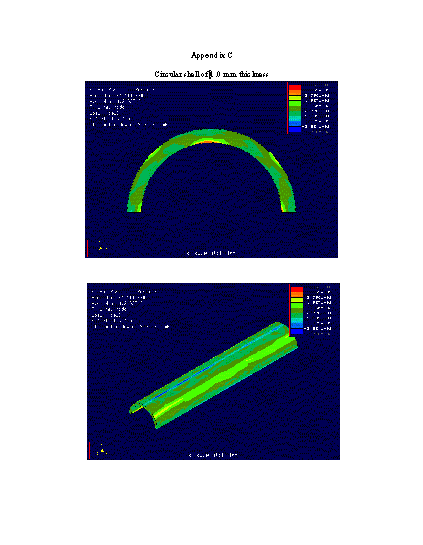Select the right foot of the arch
Viewport: 423px width, 545px height.
click(x=288, y=208)
